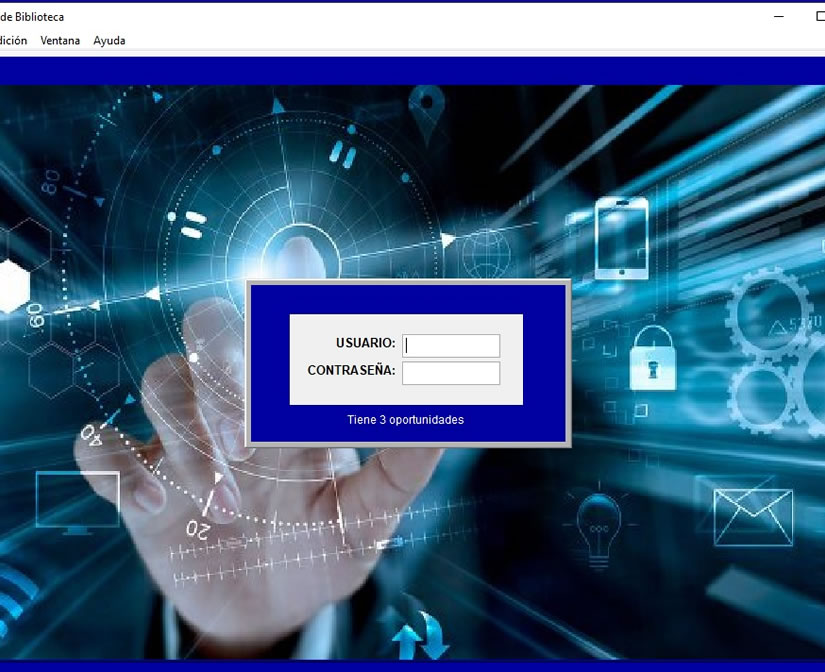Open the Ayuda menu

pos(109,41)
